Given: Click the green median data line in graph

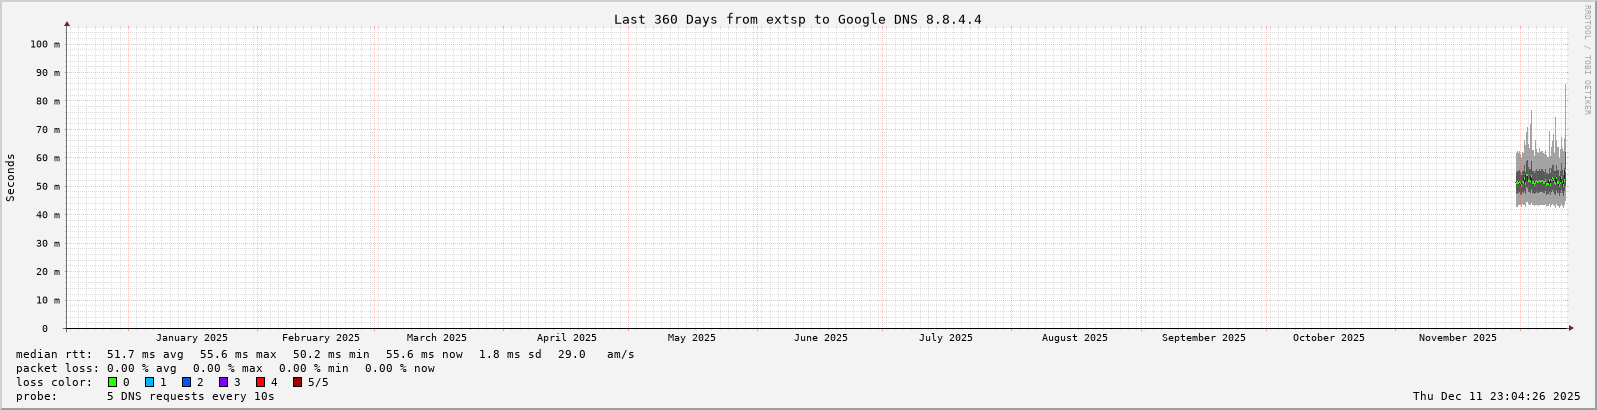Looking at the screenshot, I should 1540,183.
